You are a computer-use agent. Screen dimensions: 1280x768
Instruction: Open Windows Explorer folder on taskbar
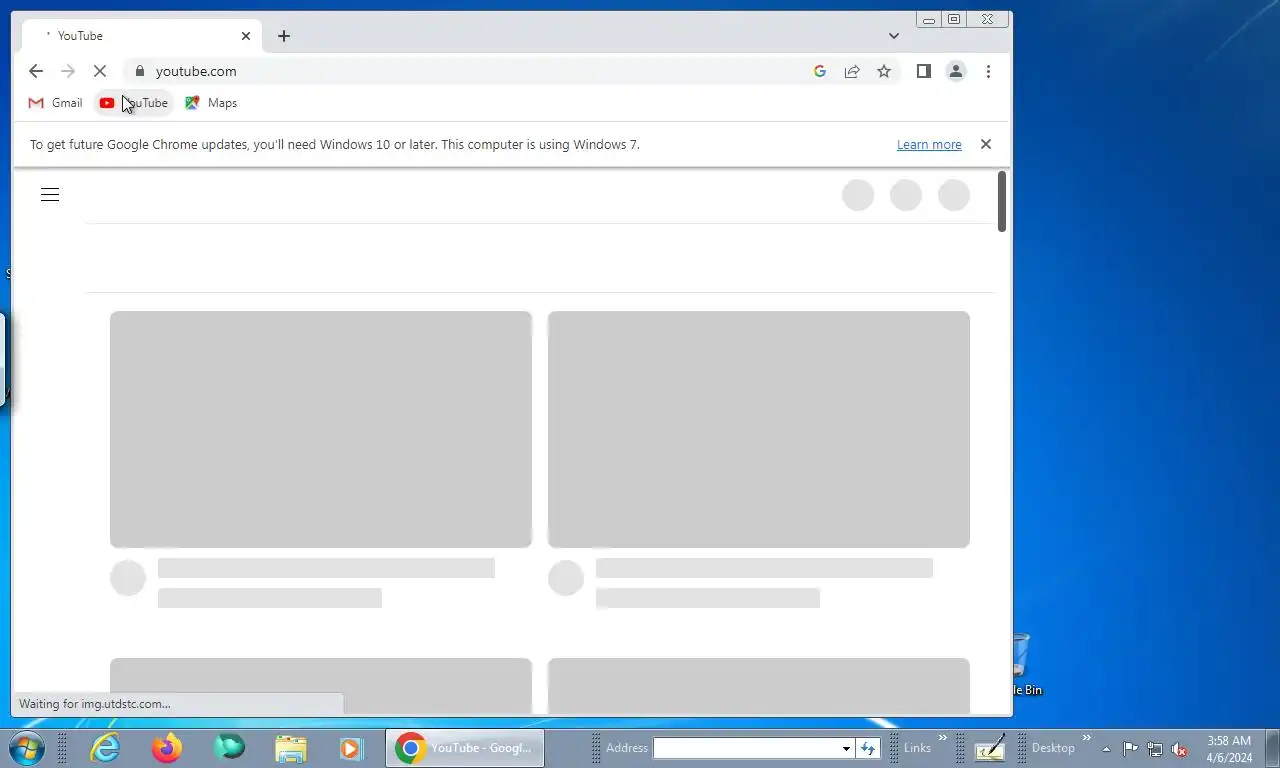point(291,748)
